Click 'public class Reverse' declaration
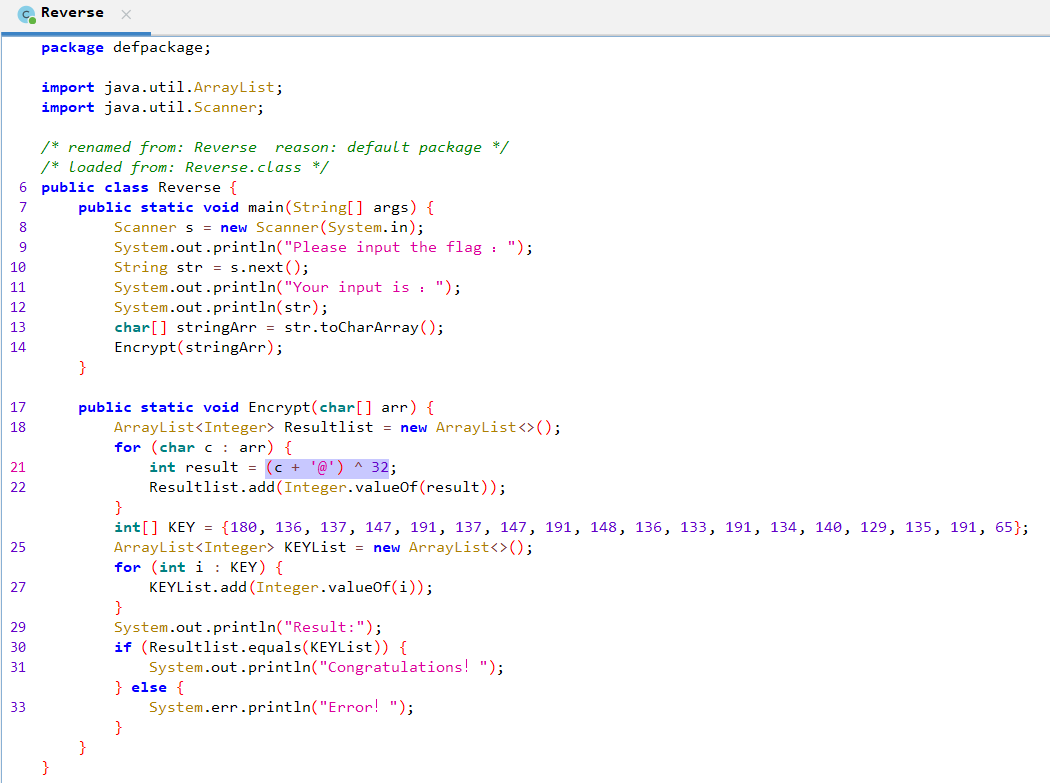Viewport: 1050px width, 783px height. pos(139,188)
